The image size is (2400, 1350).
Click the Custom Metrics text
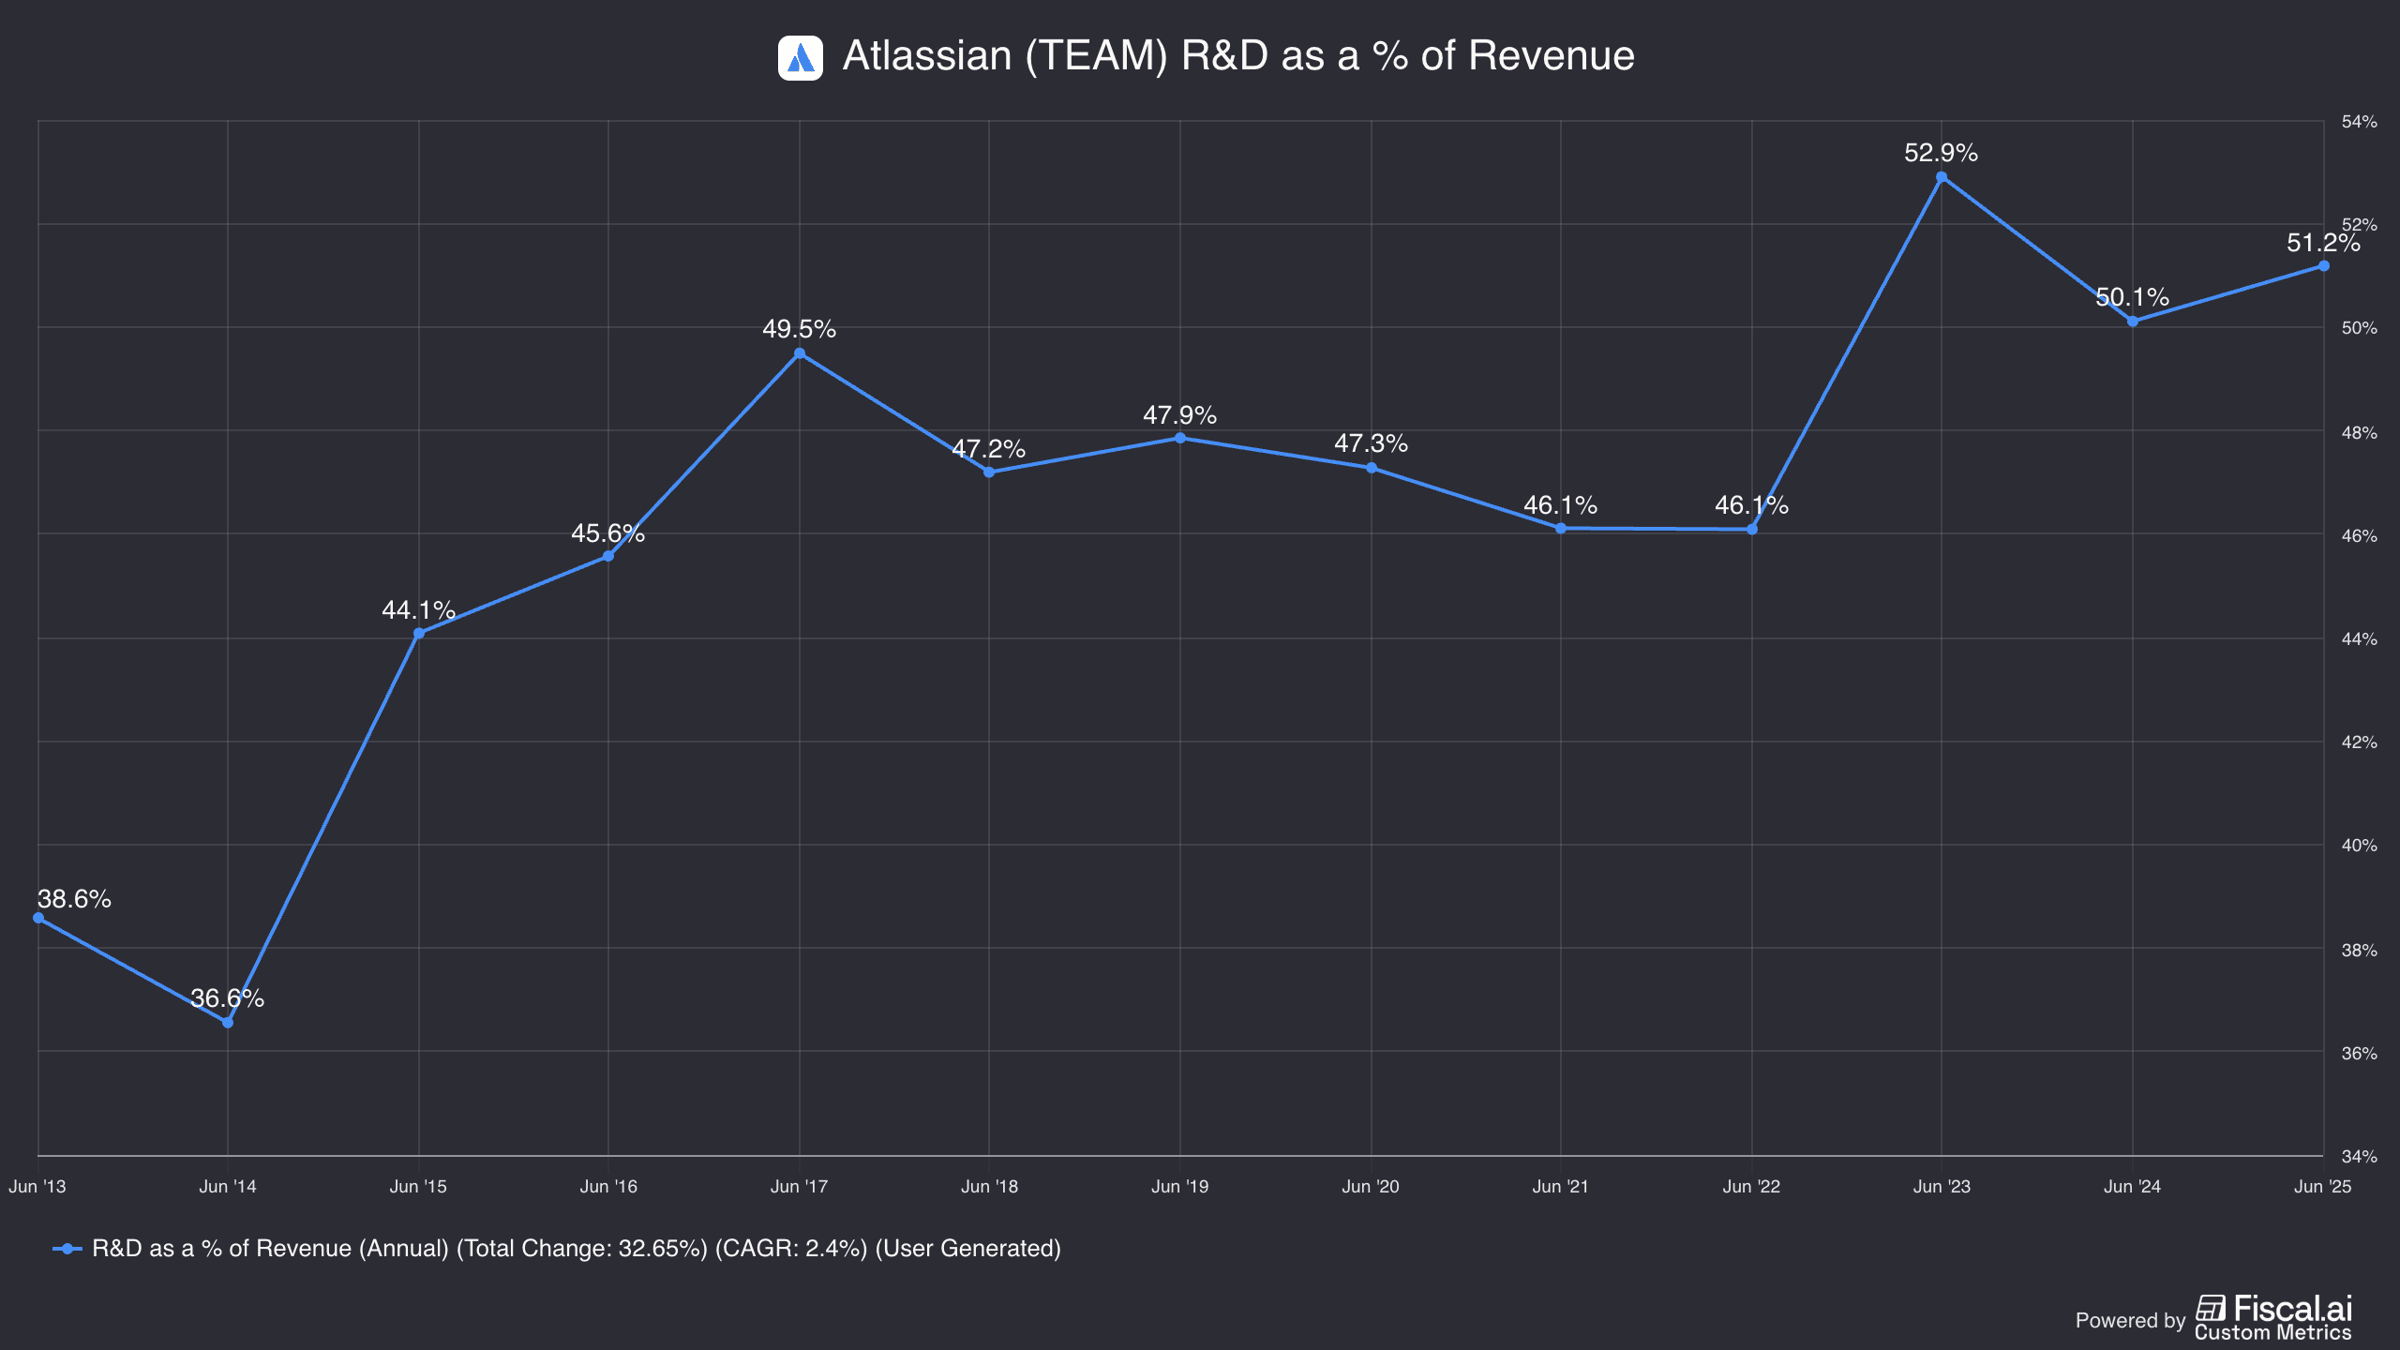click(x=2273, y=1333)
